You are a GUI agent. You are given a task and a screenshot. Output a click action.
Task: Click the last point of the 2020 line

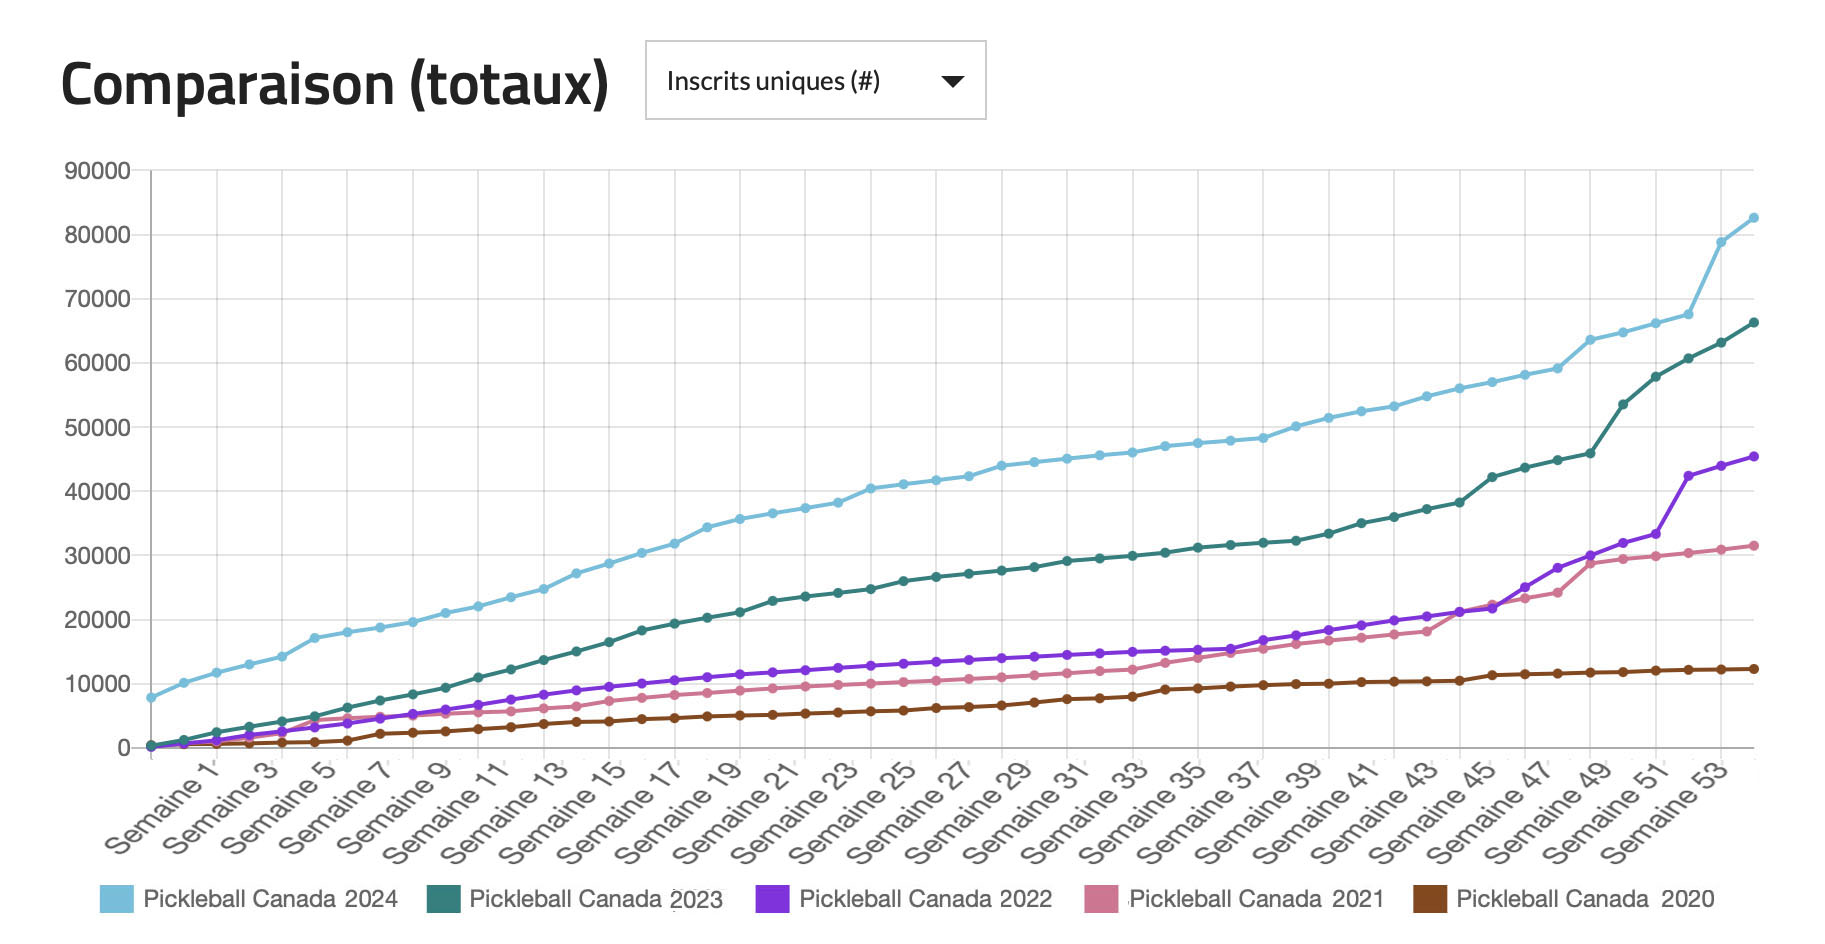[x=1753, y=669]
